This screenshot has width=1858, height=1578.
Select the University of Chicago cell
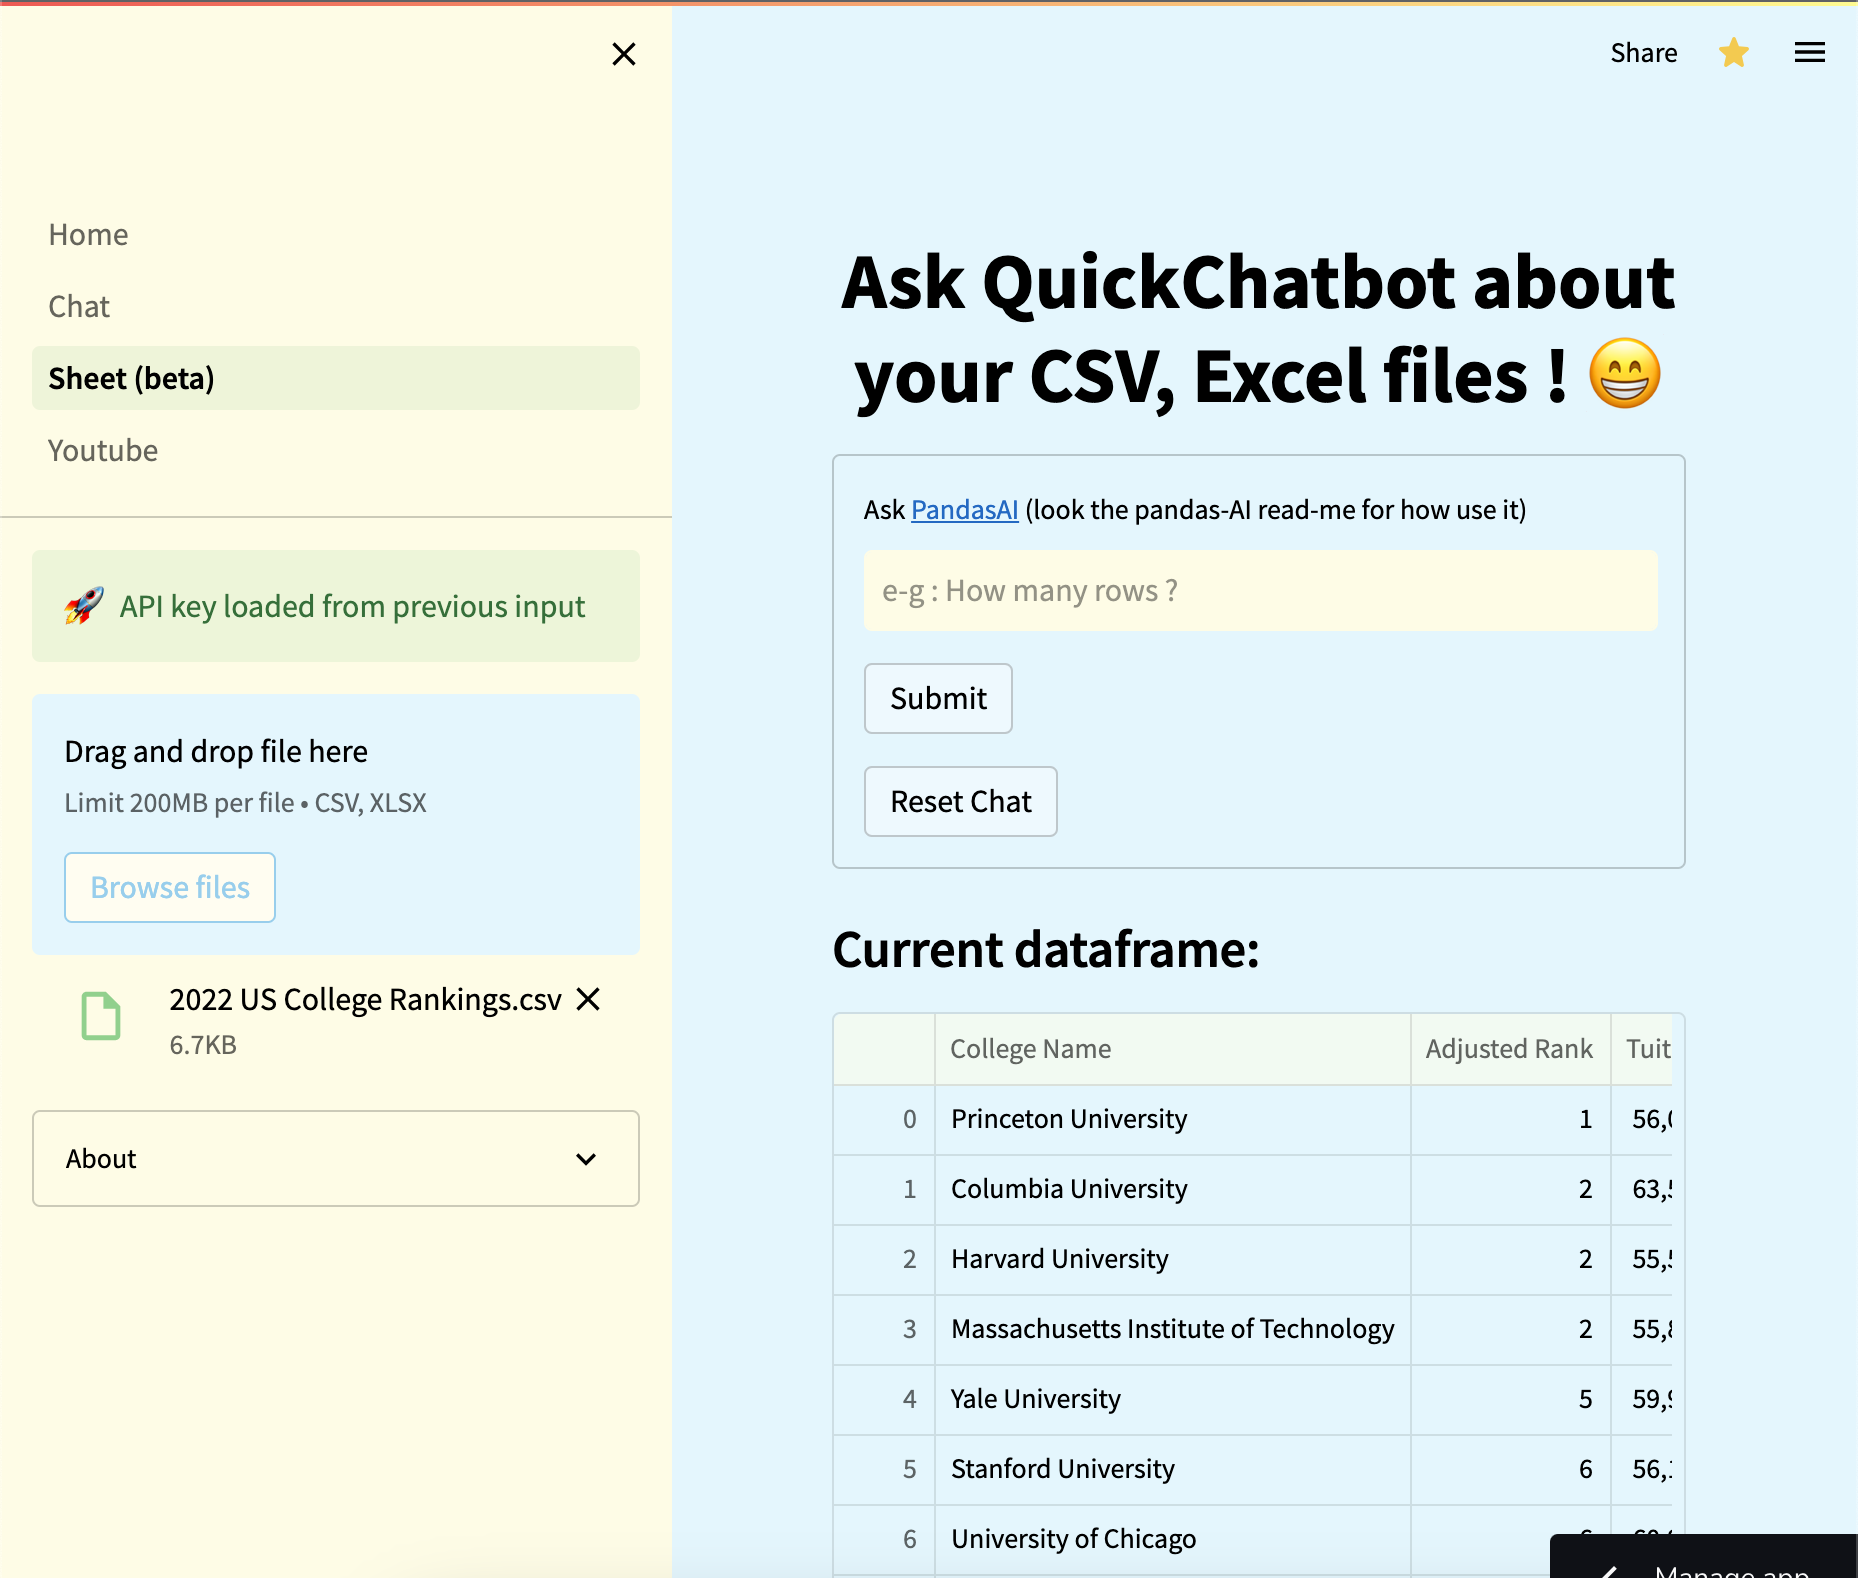[1173, 1540]
